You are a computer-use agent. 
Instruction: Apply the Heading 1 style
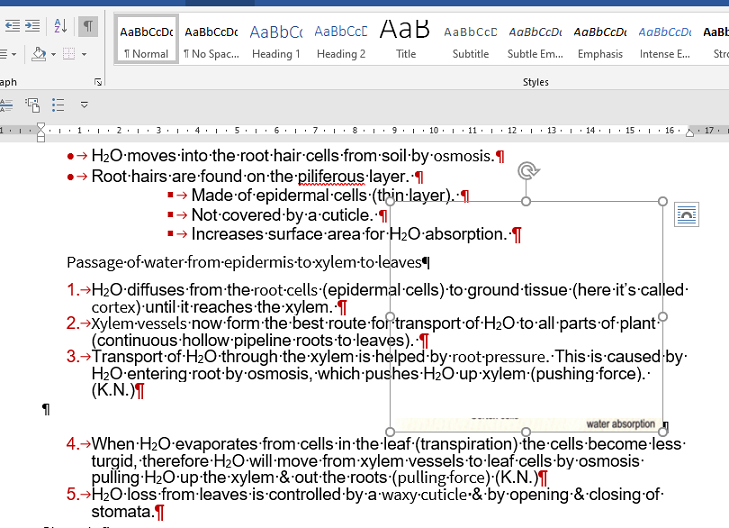(276, 40)
